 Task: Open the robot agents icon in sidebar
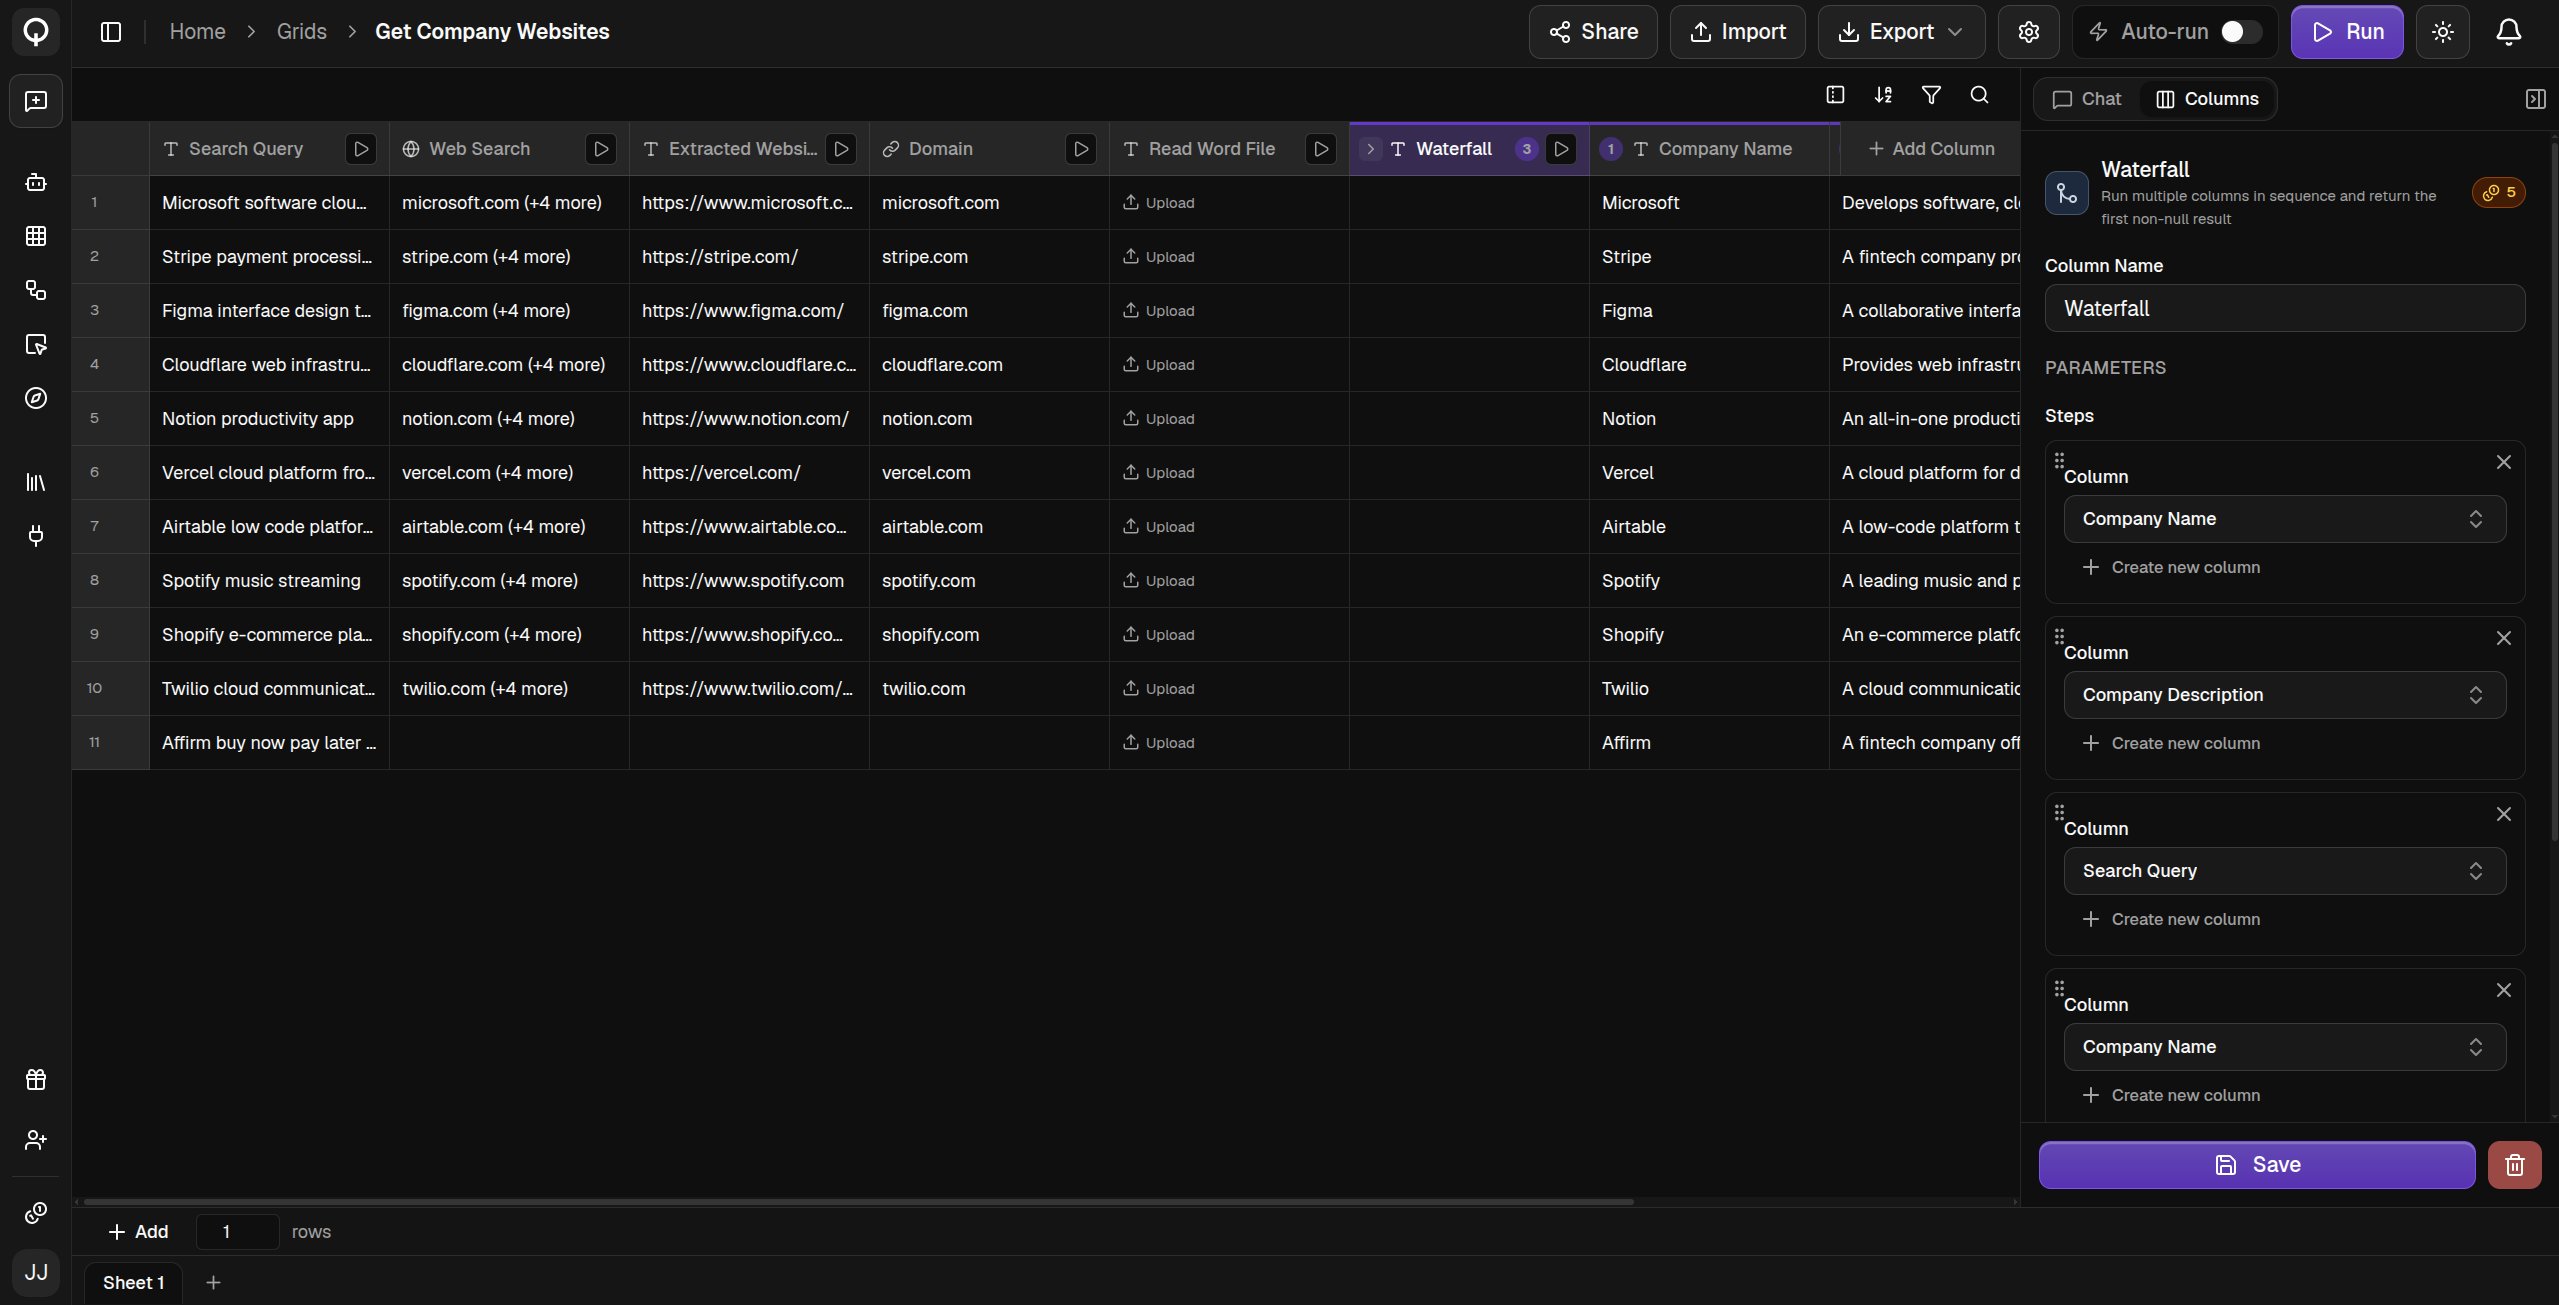click(x=36, y=182)
